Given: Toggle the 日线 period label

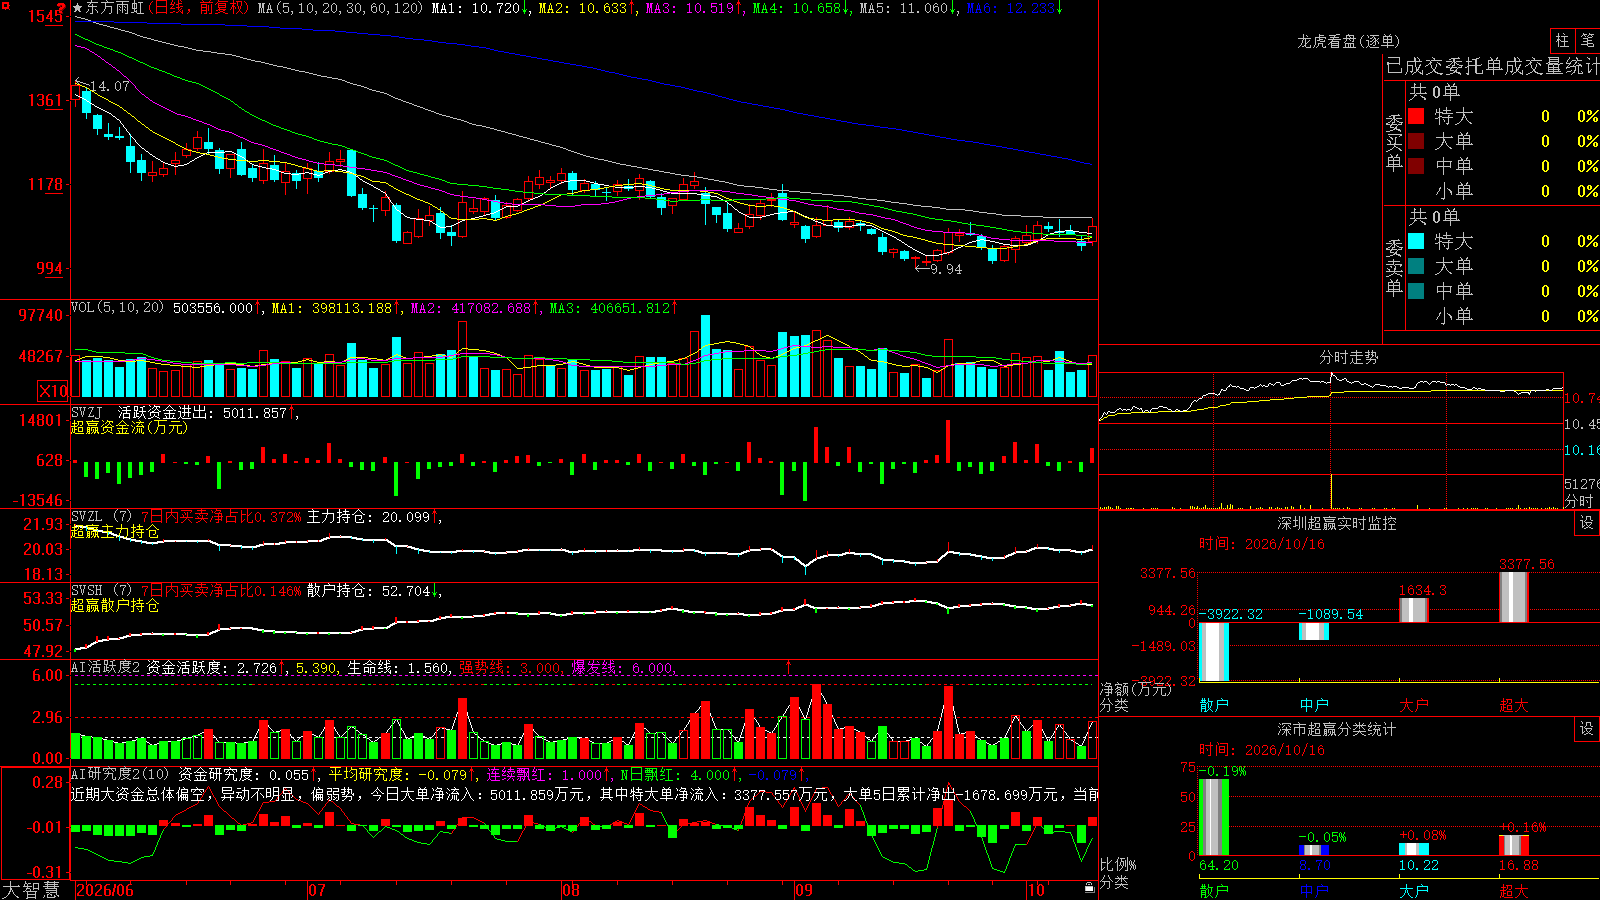Looking at the screenshot, I should coord(169,8).
